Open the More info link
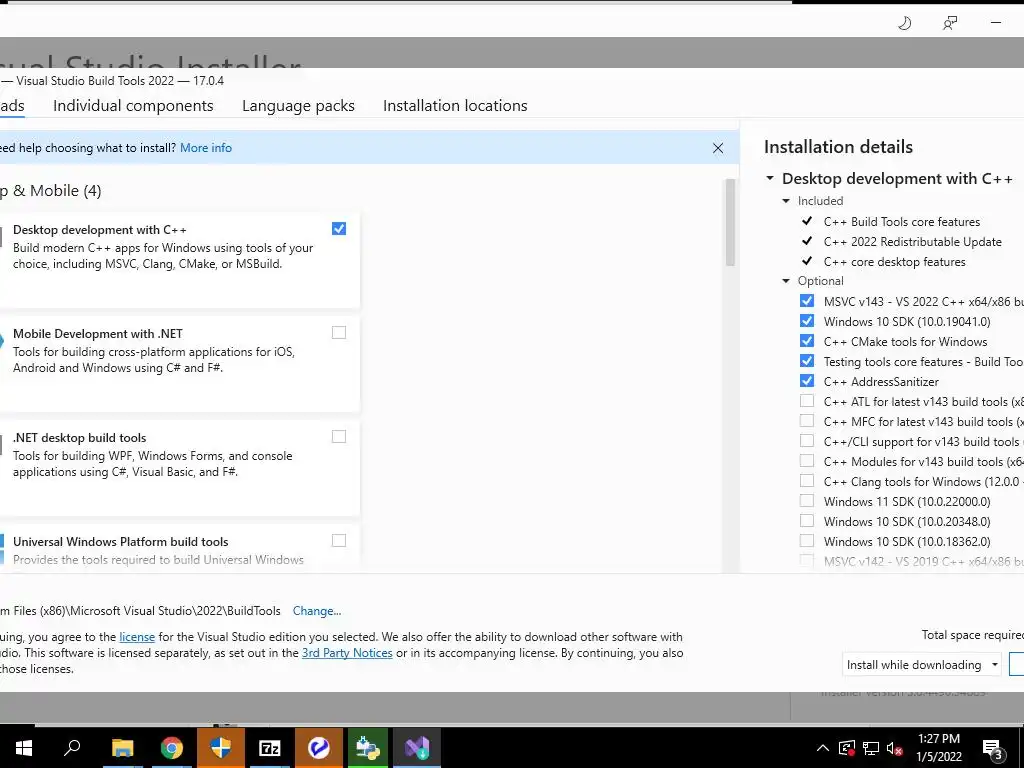Image resolution: width=1024 pixels, height=768 pixels. coord(206,148)
